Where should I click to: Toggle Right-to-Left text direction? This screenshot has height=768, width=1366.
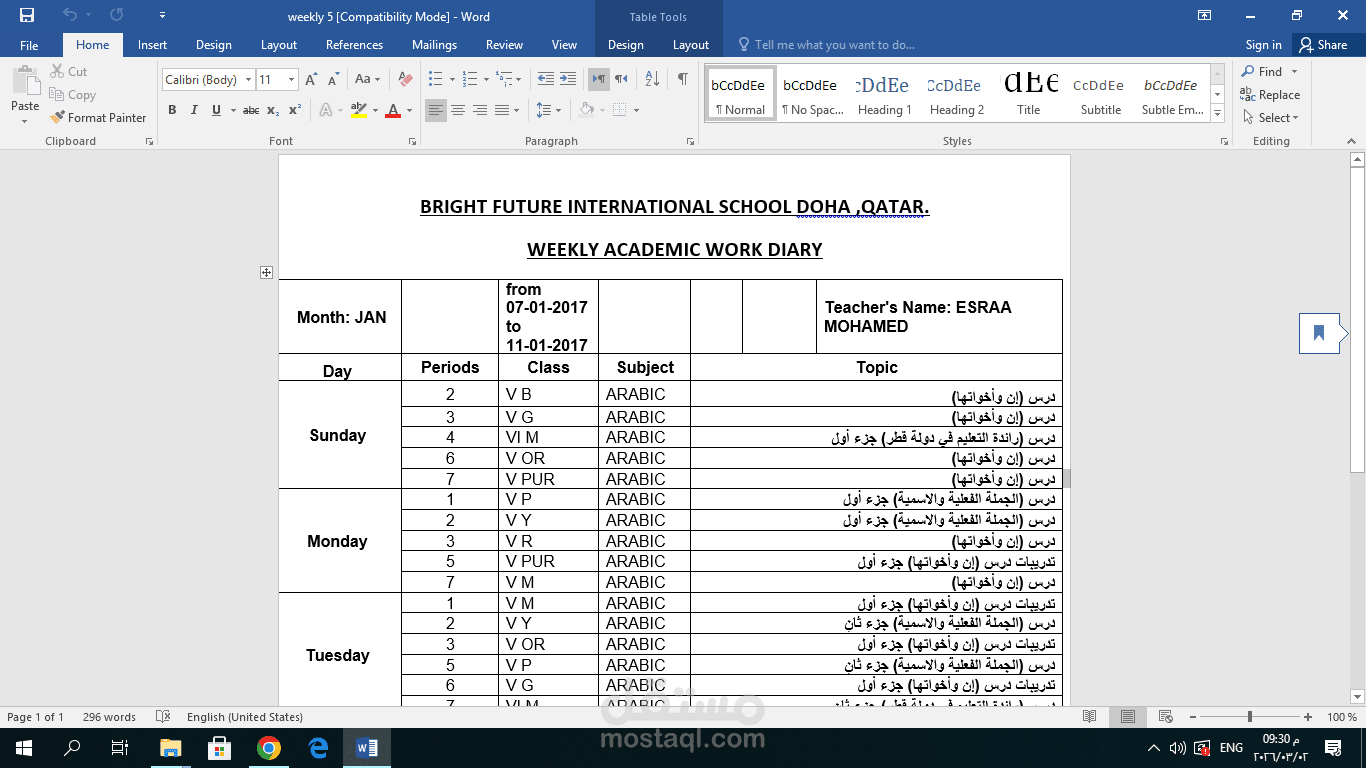click(x=621, y=79)
